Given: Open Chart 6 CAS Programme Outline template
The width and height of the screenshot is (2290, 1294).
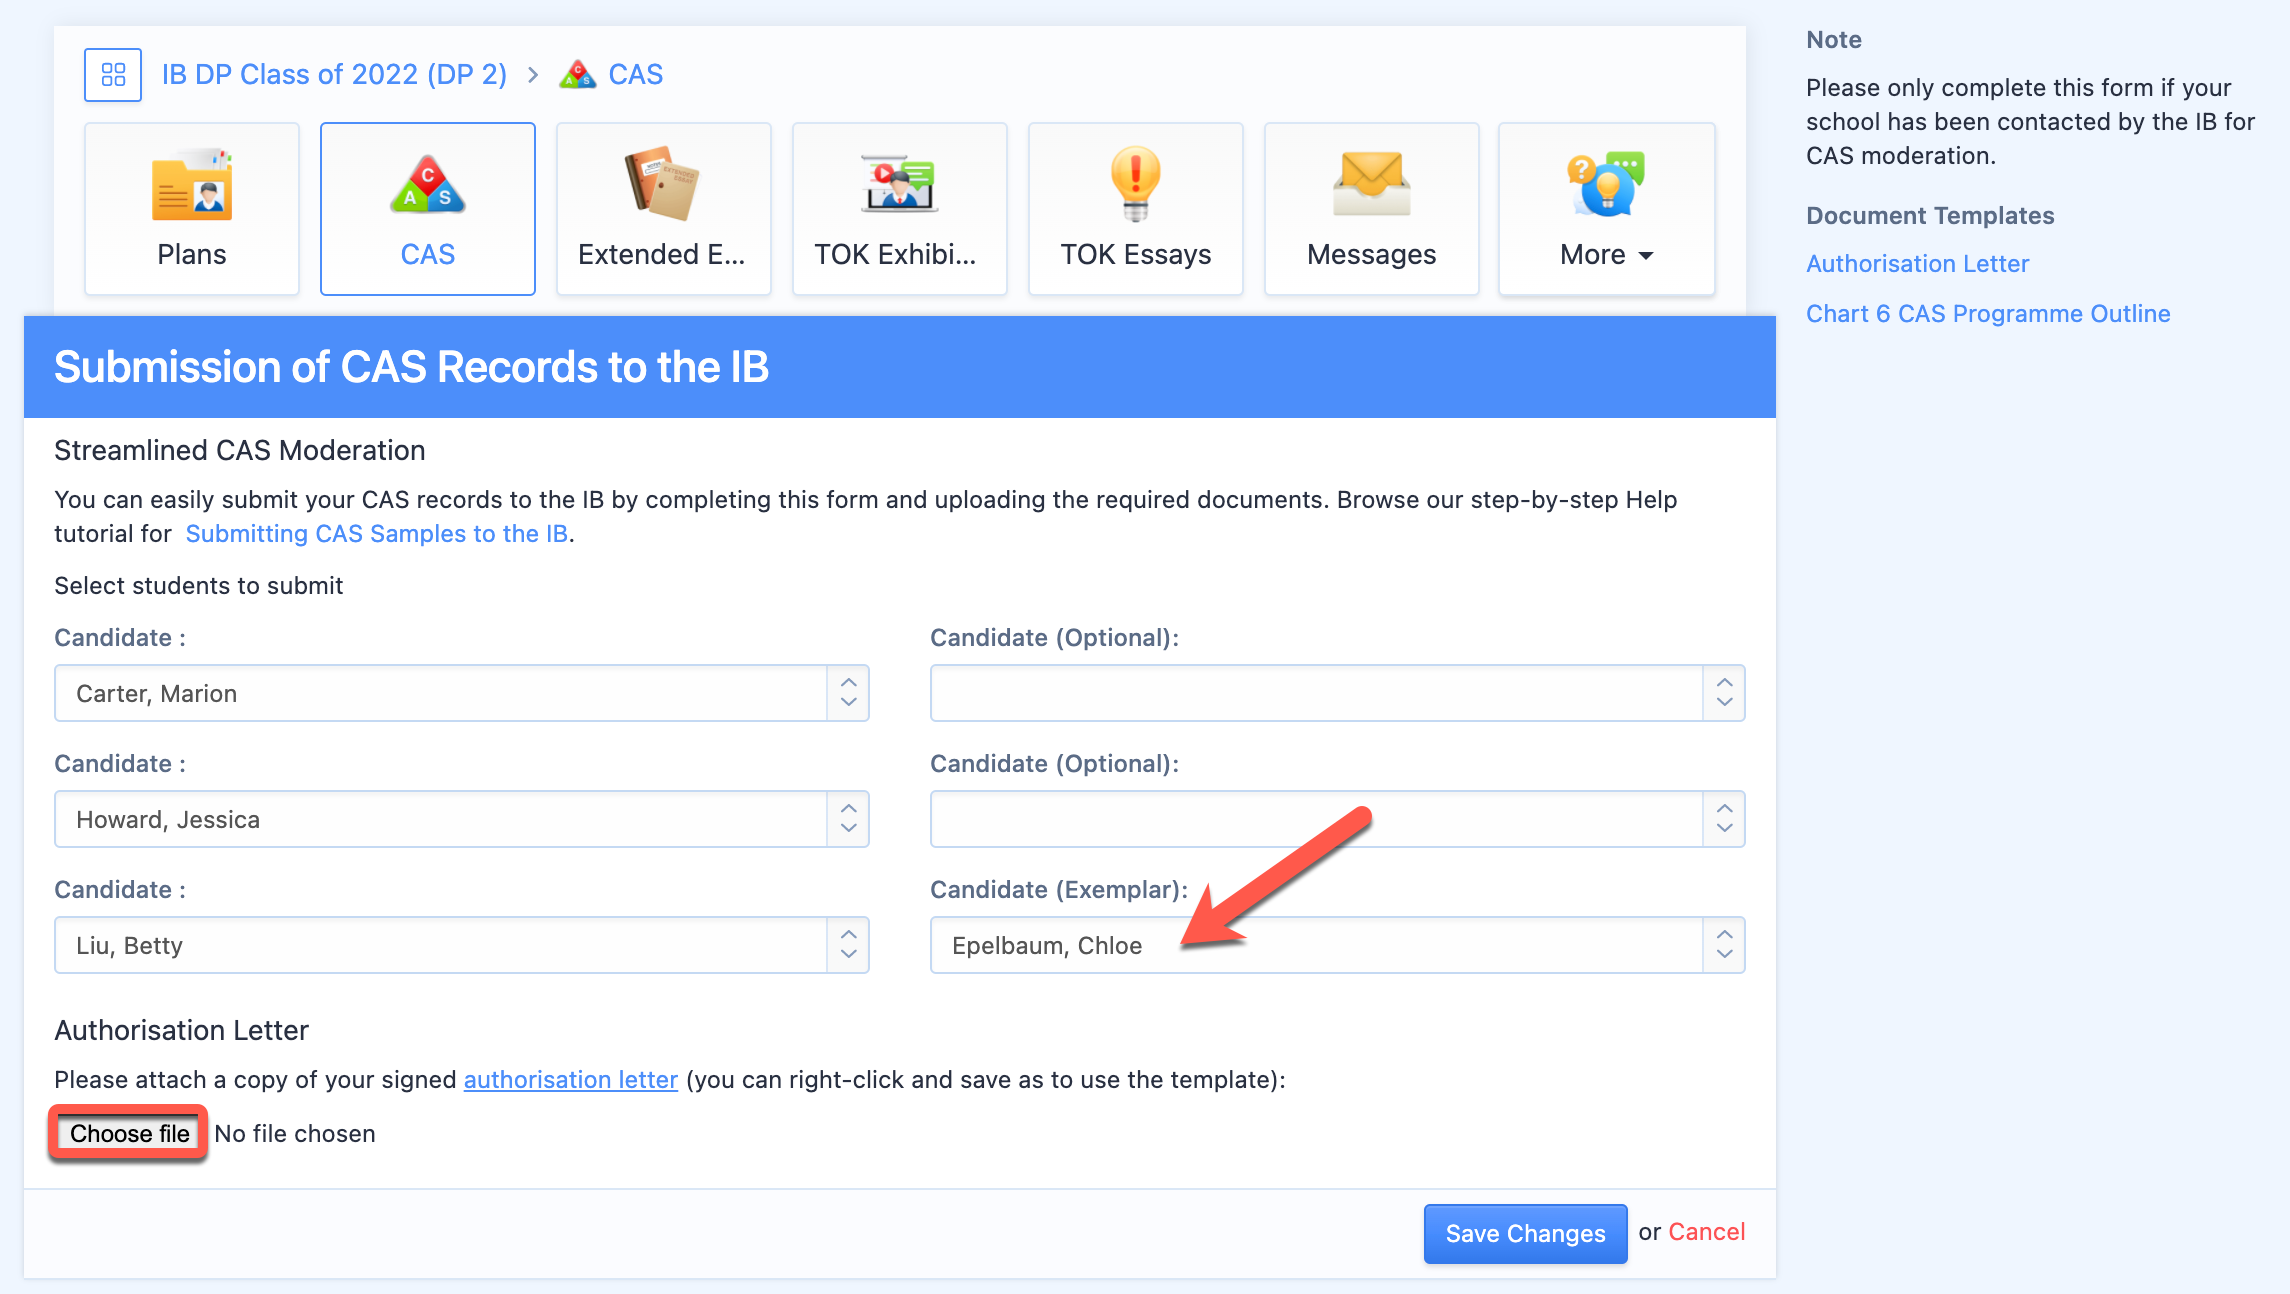Looking at the screenshot, I should [x=1988, y=314].
